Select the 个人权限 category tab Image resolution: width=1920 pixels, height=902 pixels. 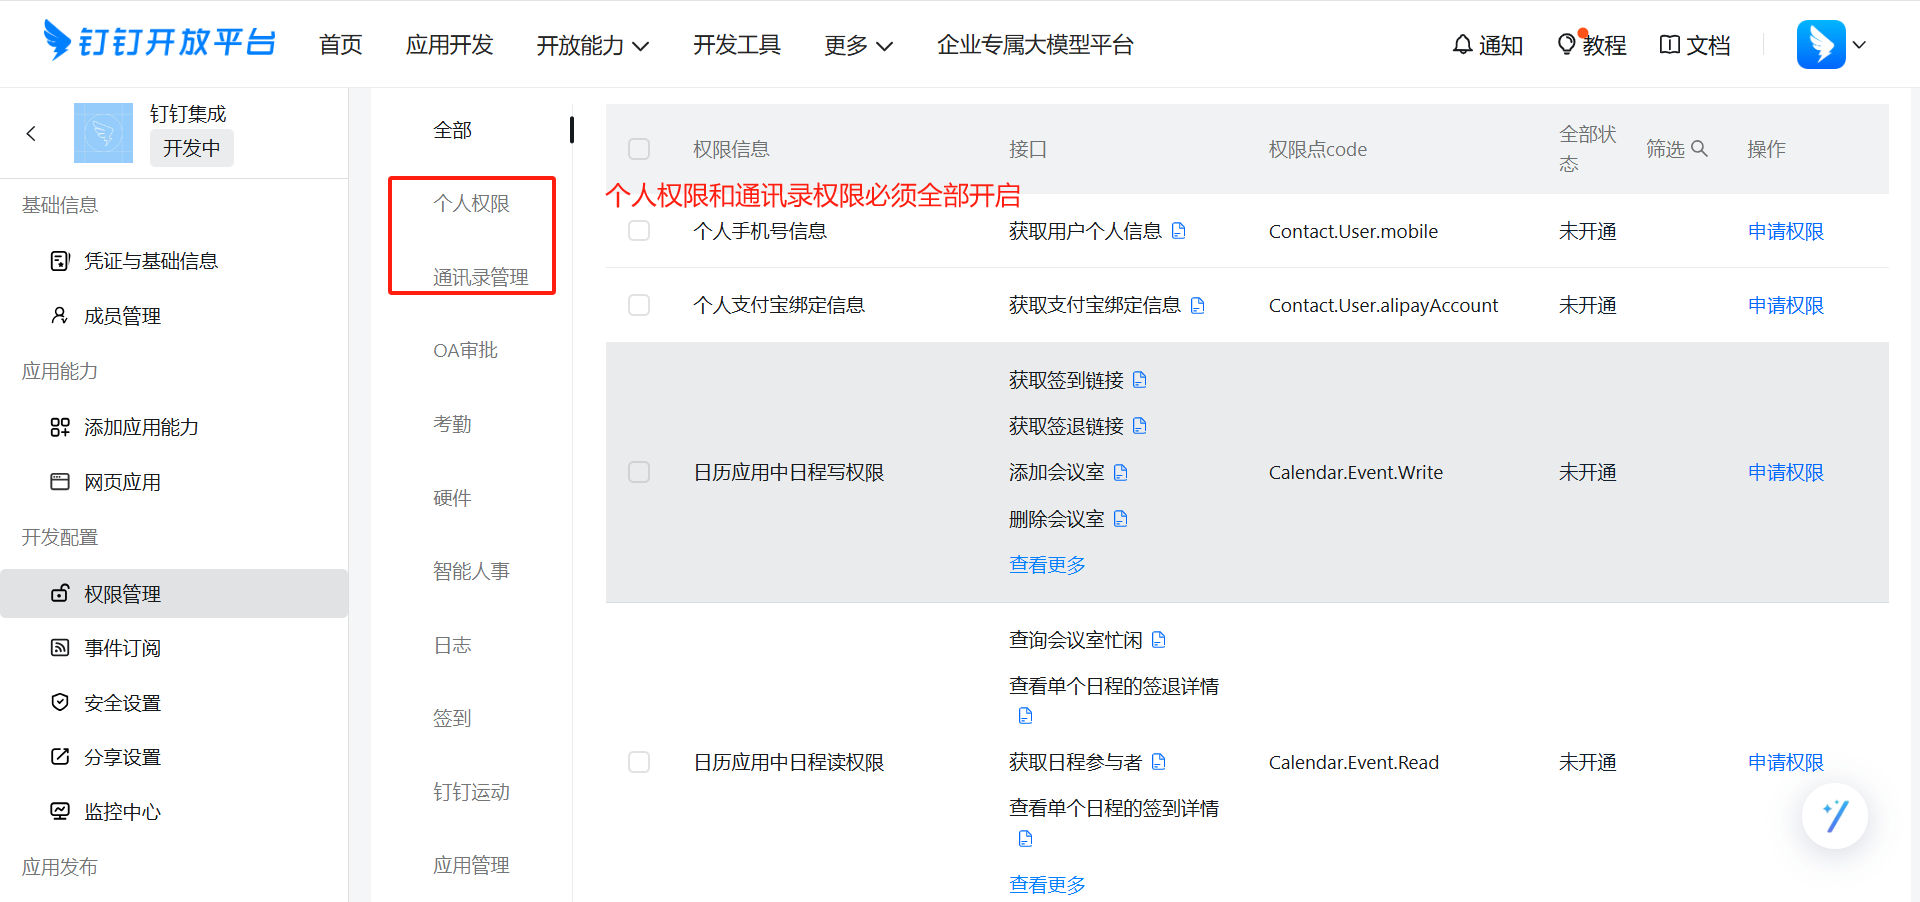[471, 203]
